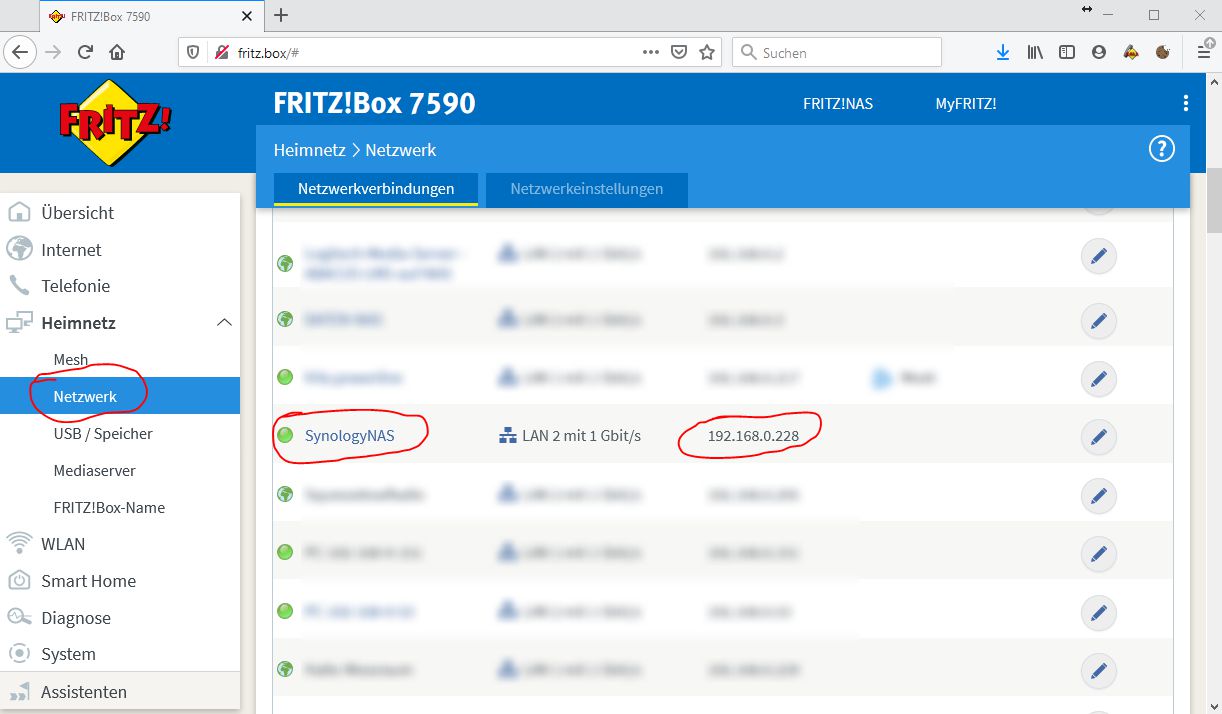
Task: Click the Firefox forward arrow button
Action: 53,53
